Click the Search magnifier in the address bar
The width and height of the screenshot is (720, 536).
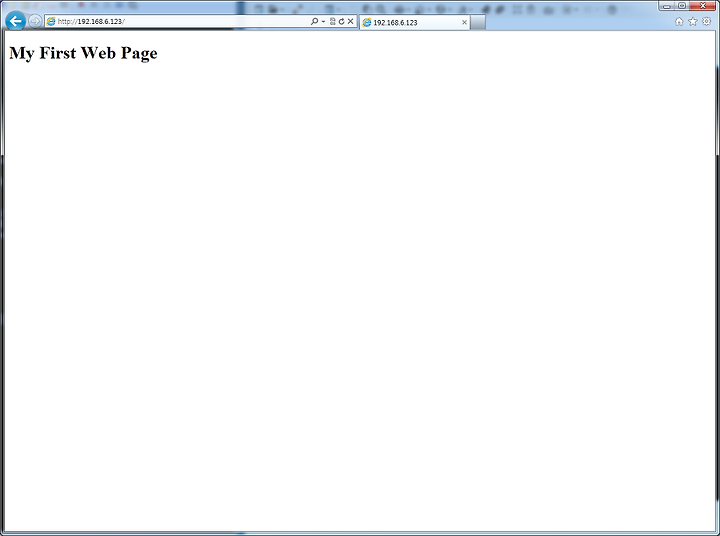point(315,21)
